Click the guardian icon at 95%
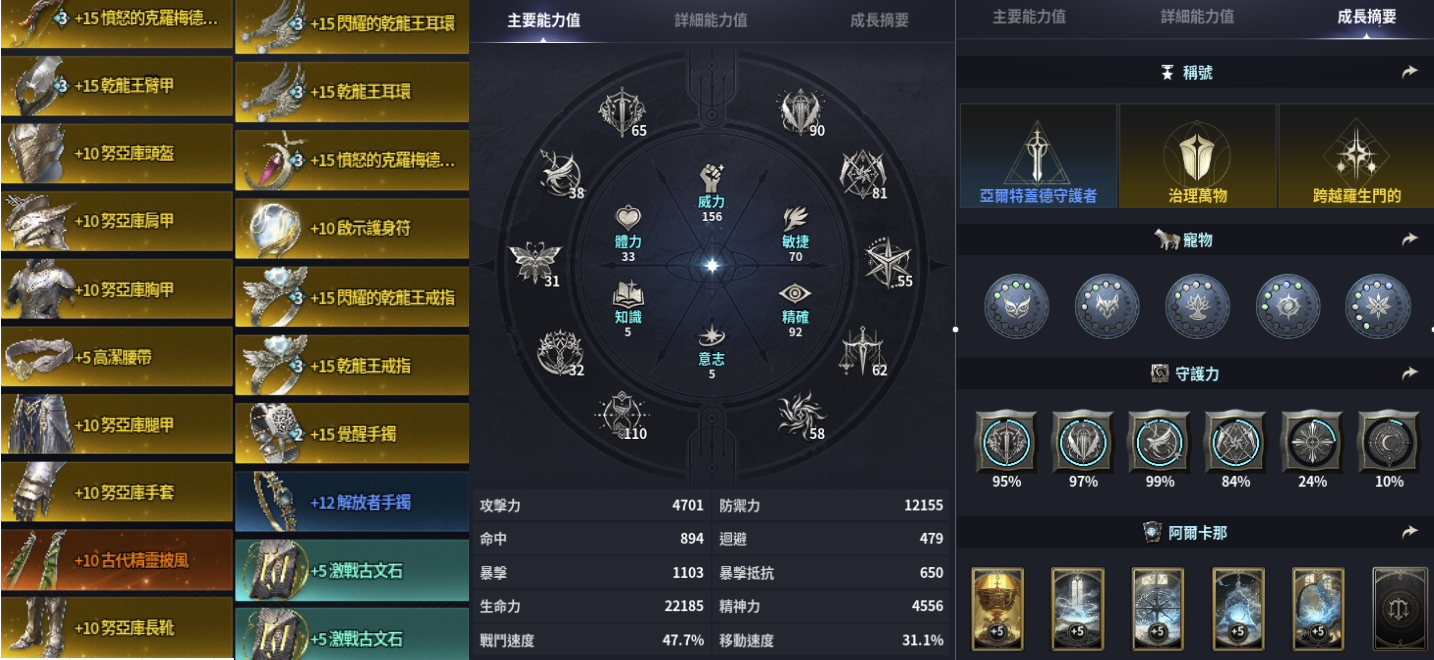 point(1006,440)
